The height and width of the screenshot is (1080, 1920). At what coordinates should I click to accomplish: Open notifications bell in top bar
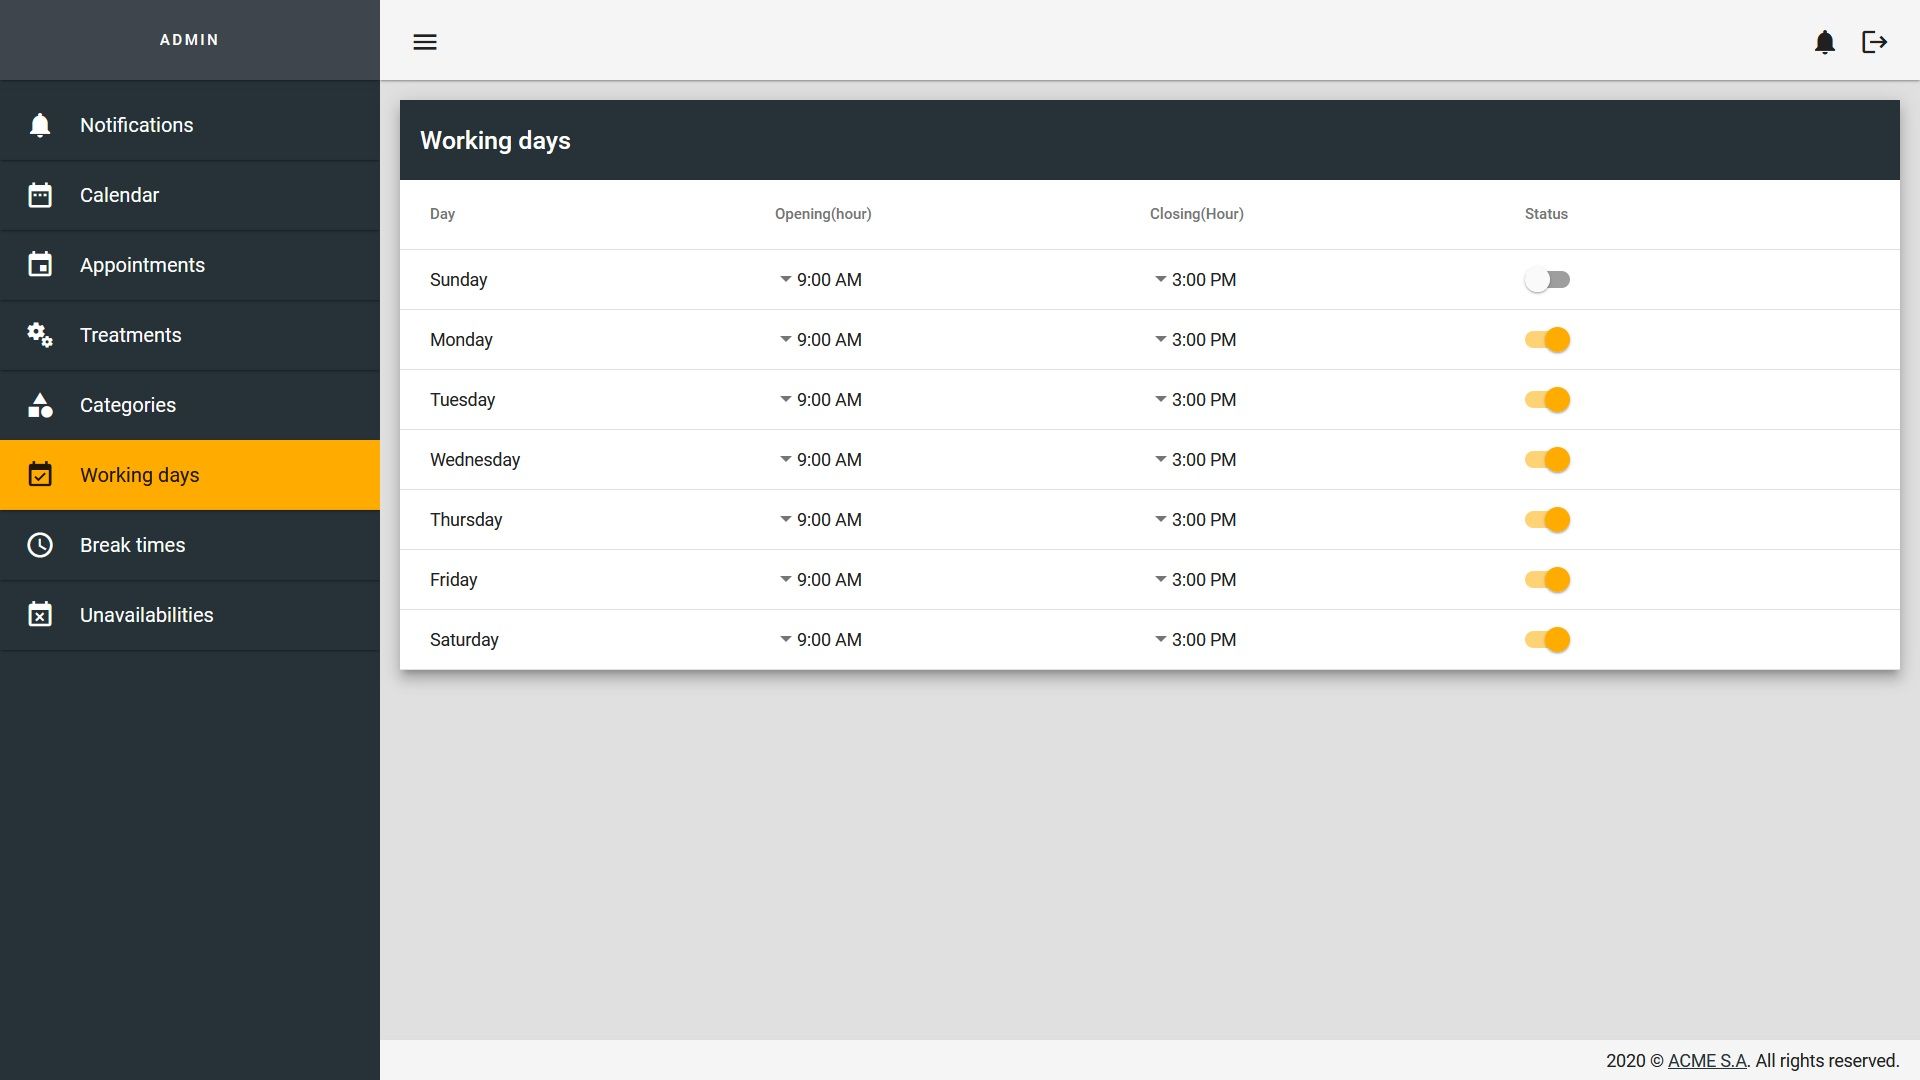(x=1824, y=42)
